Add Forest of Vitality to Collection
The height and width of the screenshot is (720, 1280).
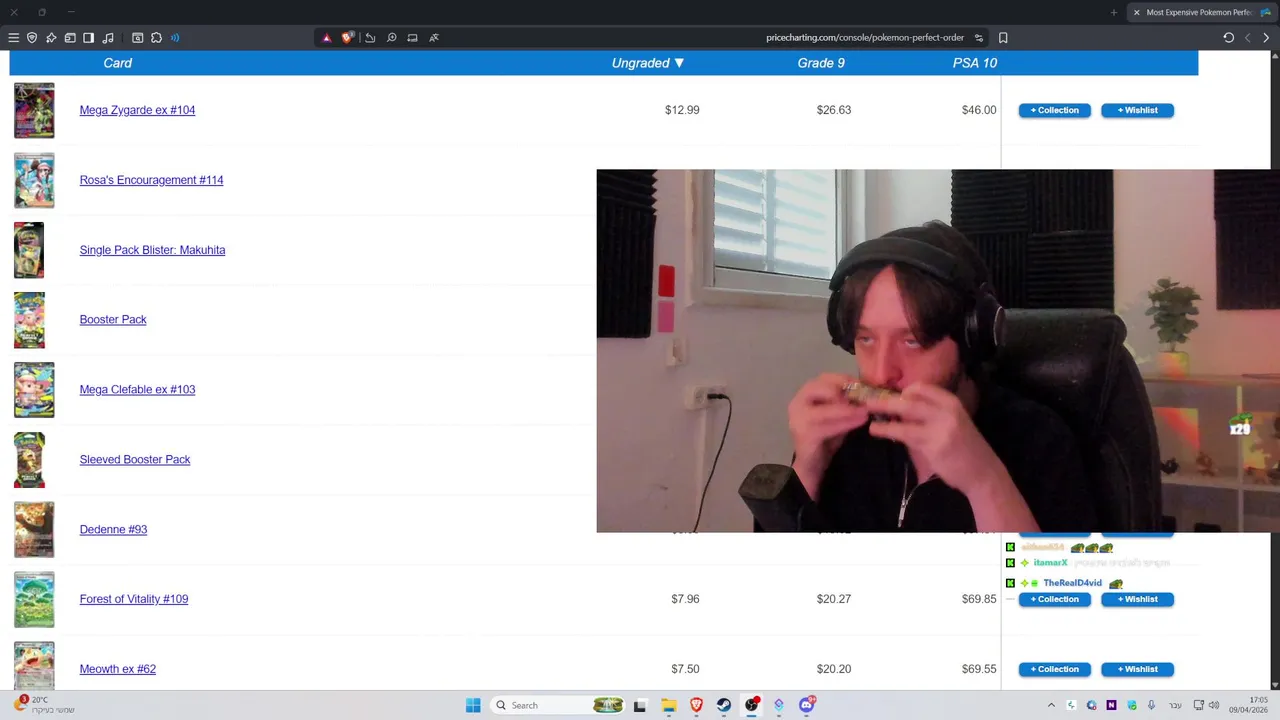(1054, 599)
